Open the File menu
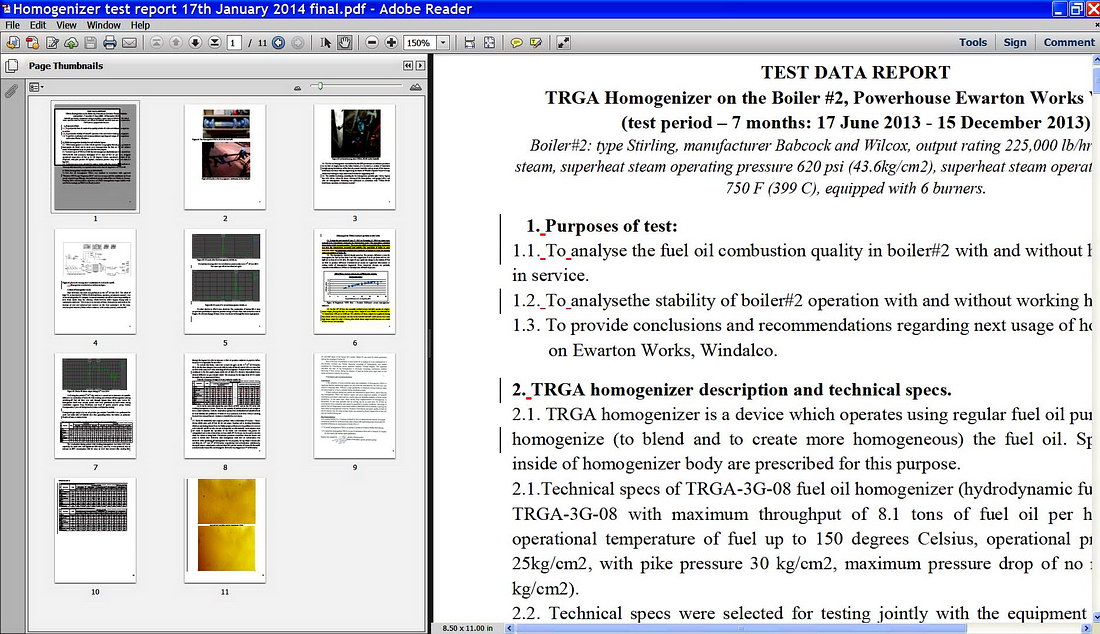Screen dimensions: 1100x634 pos(13,25)
